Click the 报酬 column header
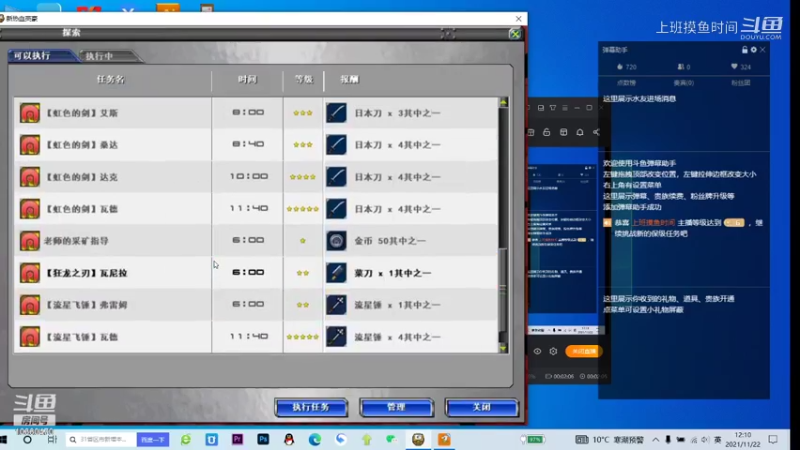Image resolution: width=800 pixels, height=450 pixels. coord(350,80)
